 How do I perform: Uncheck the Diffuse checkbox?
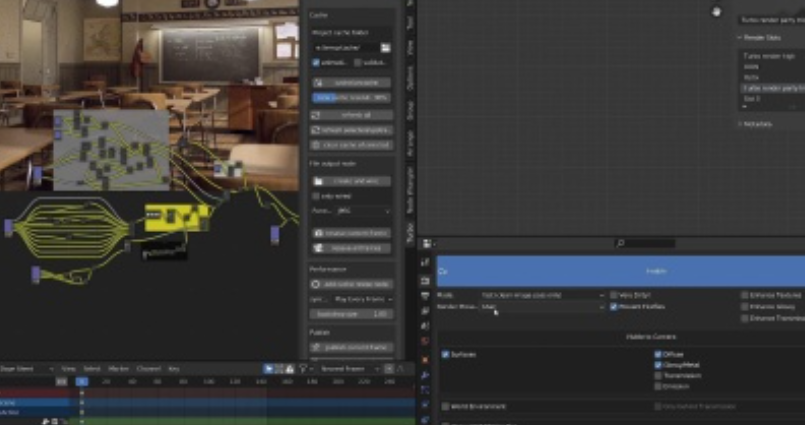(658, 354)
